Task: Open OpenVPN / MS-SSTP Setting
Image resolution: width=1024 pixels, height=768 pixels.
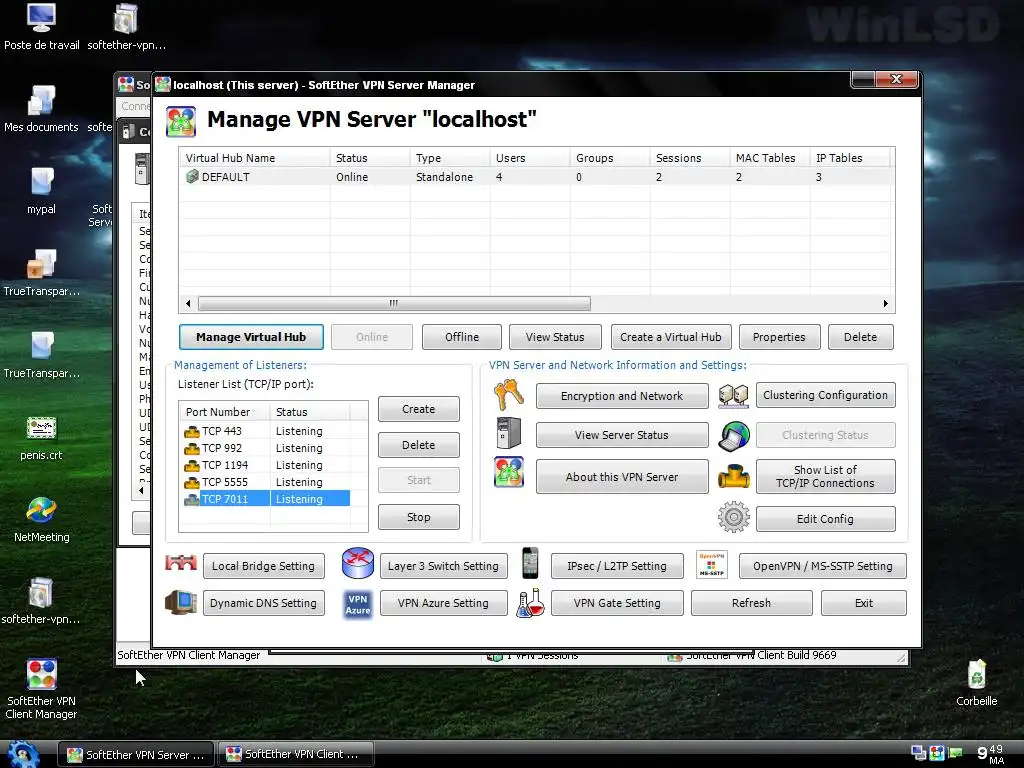Action: (x=822, y=566)
